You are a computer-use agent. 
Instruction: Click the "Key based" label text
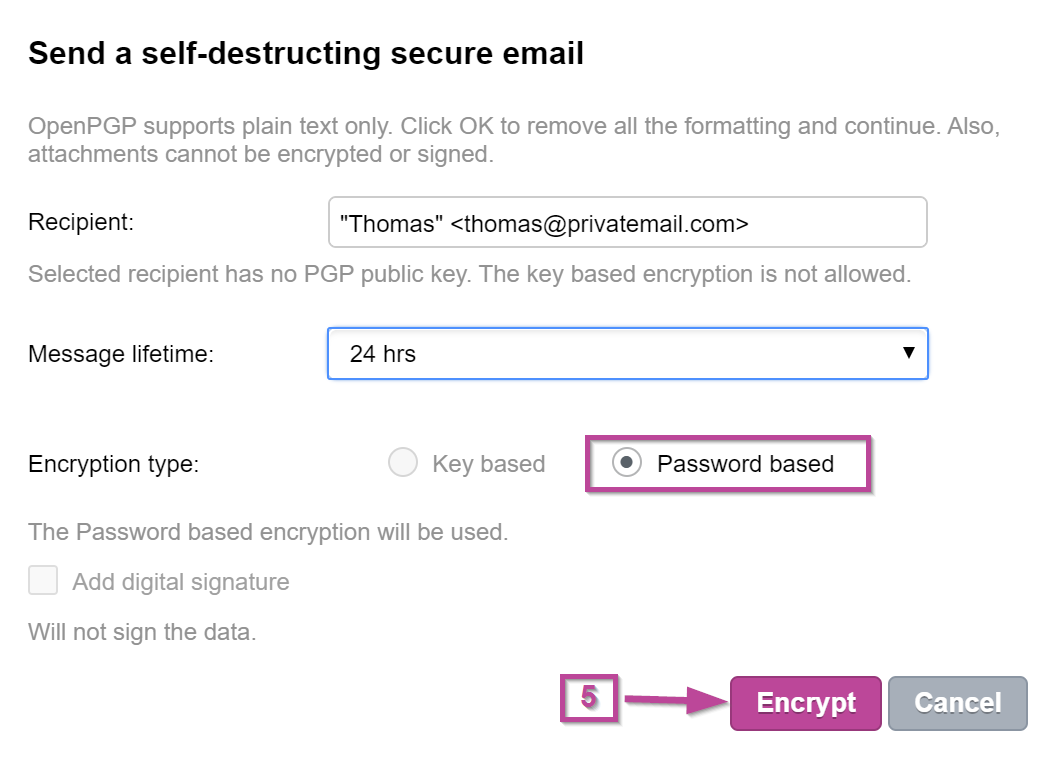coord(488,464)
